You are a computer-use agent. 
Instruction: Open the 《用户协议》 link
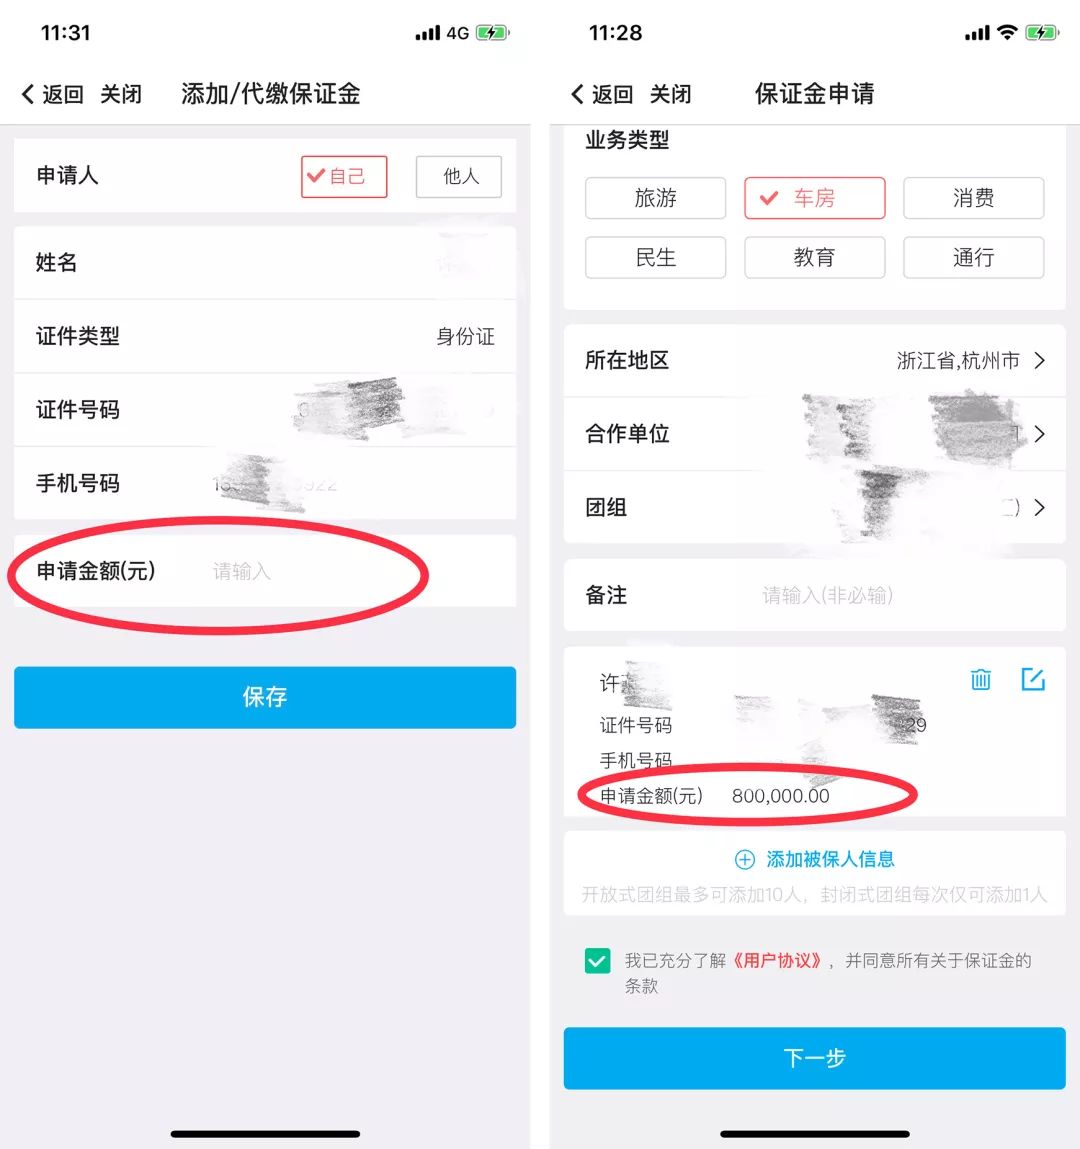coord(777,961)
